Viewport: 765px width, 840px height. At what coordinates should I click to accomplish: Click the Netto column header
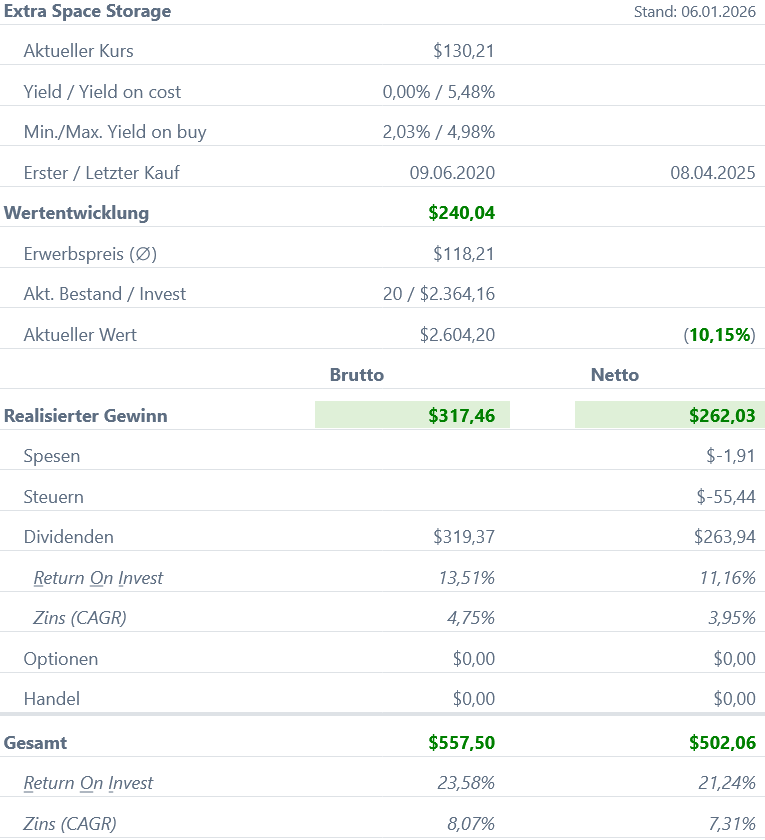tap(614, 375)
